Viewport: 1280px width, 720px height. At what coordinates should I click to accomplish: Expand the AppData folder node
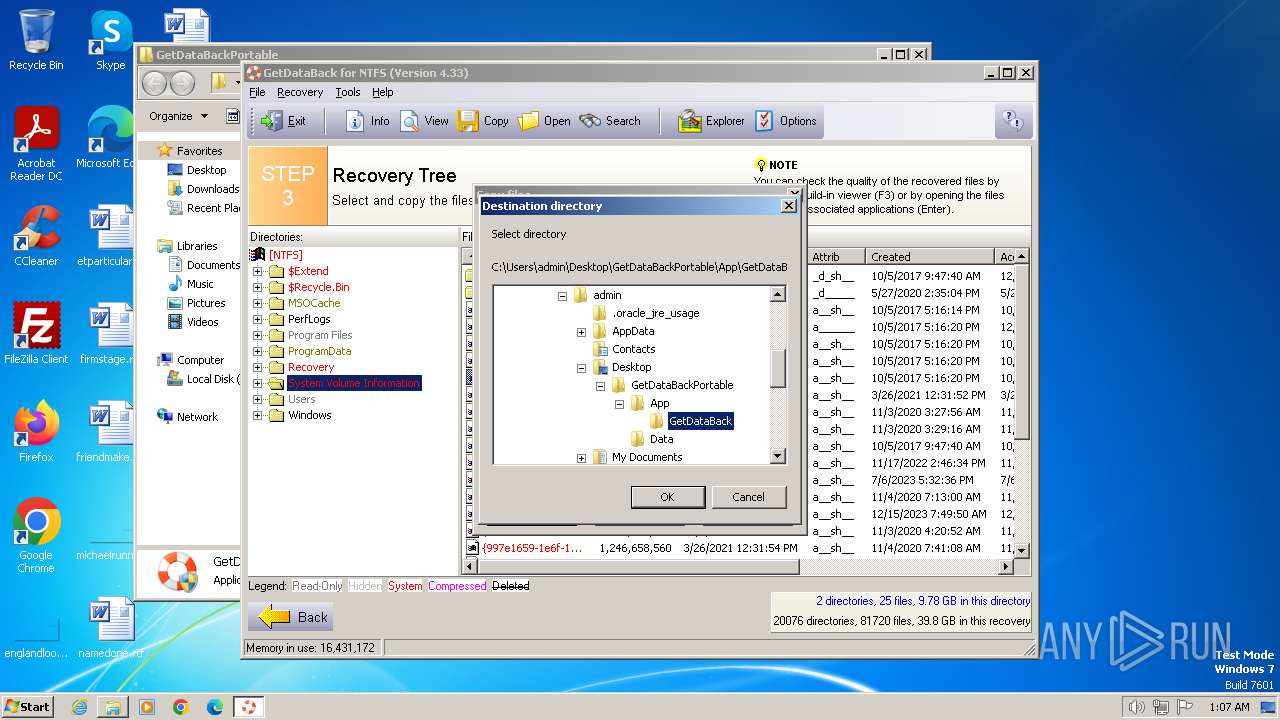click(581, 331)
